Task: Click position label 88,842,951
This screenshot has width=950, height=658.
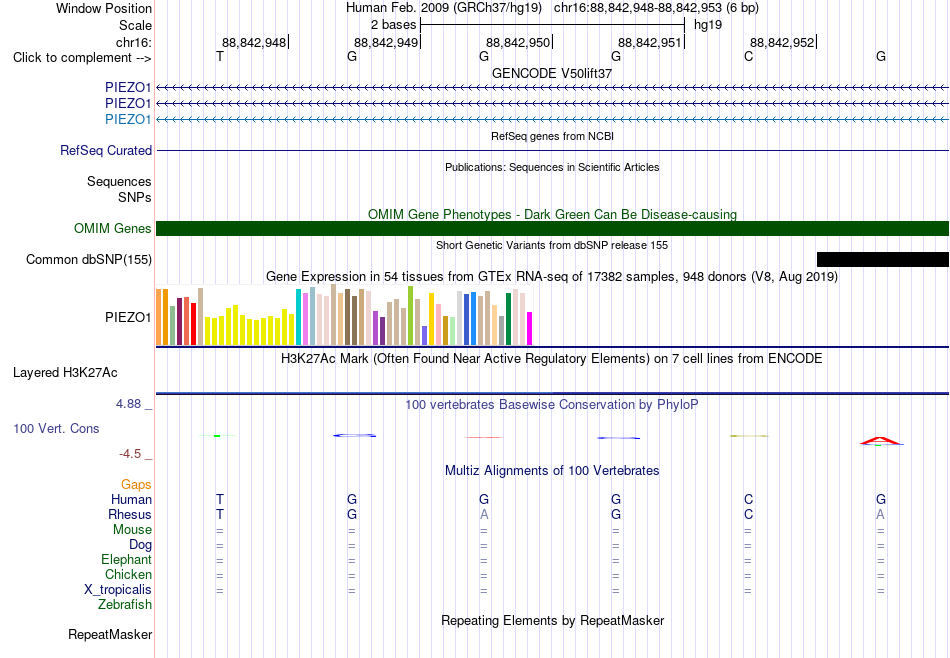Action: [650, 42]
